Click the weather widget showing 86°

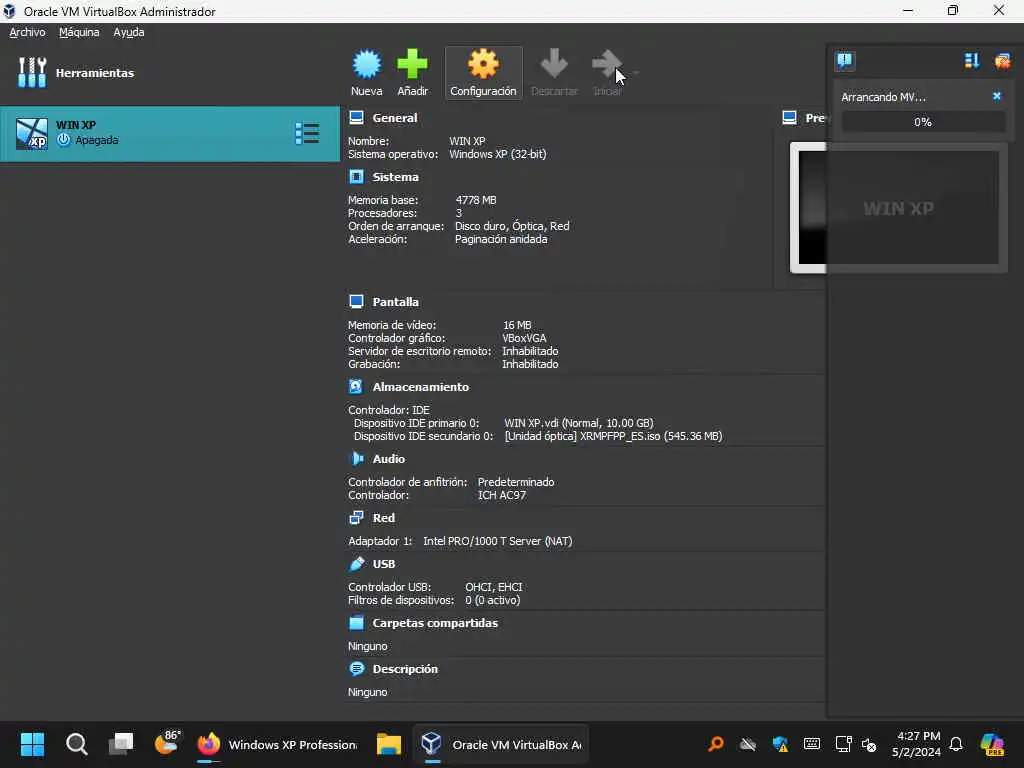167,743
